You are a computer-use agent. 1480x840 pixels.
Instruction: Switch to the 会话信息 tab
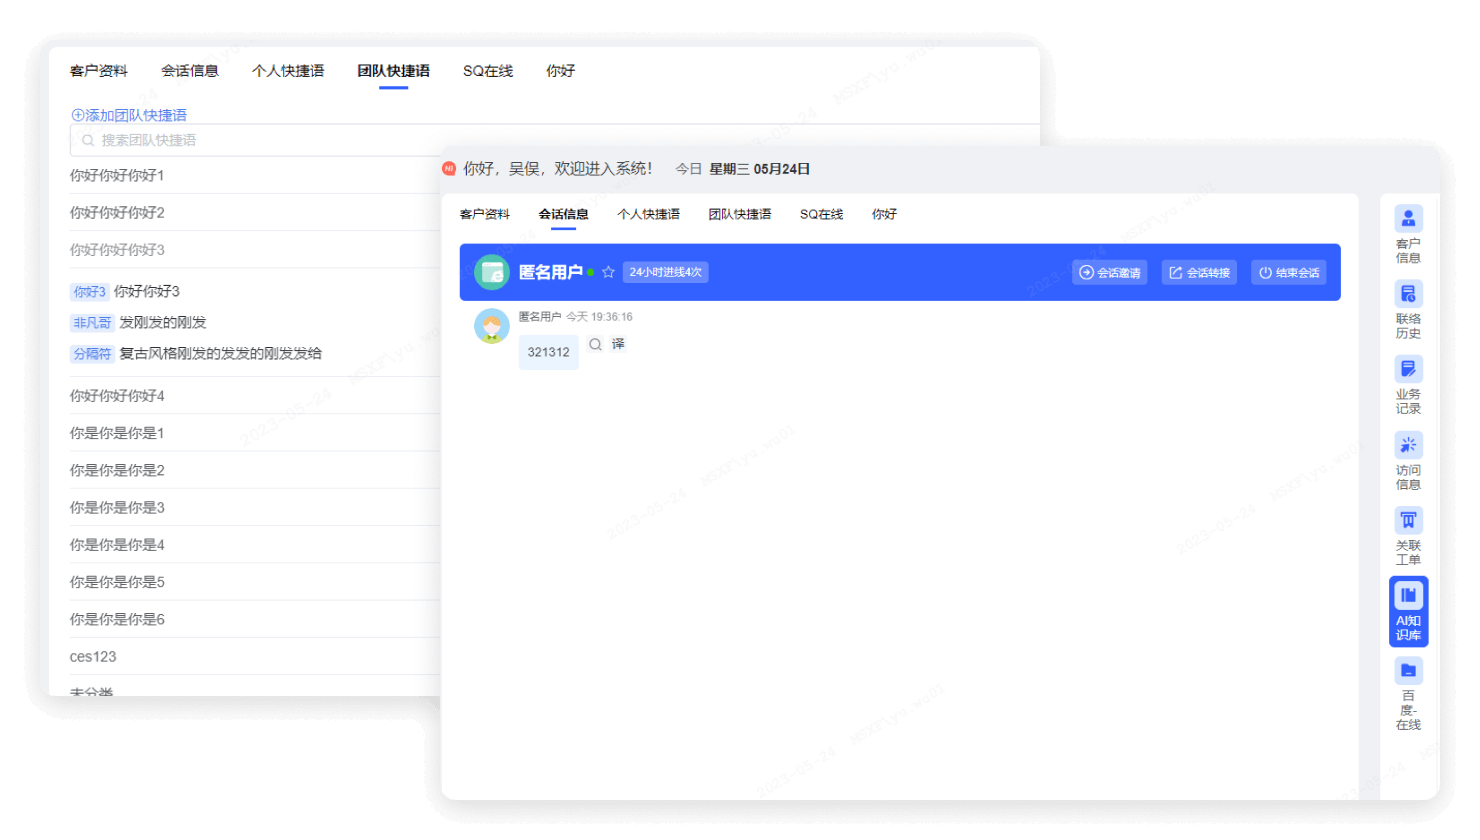click(x=566, y=214)
